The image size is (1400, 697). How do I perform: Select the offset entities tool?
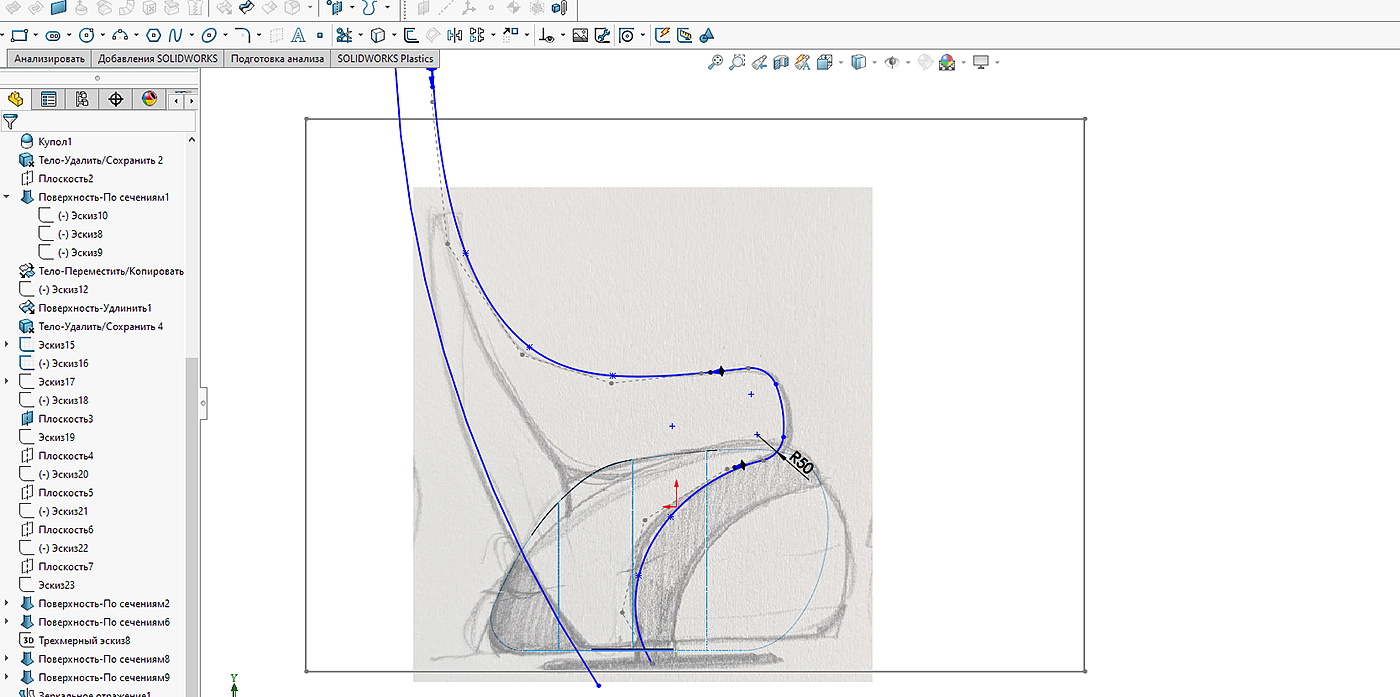coord(410,36)
